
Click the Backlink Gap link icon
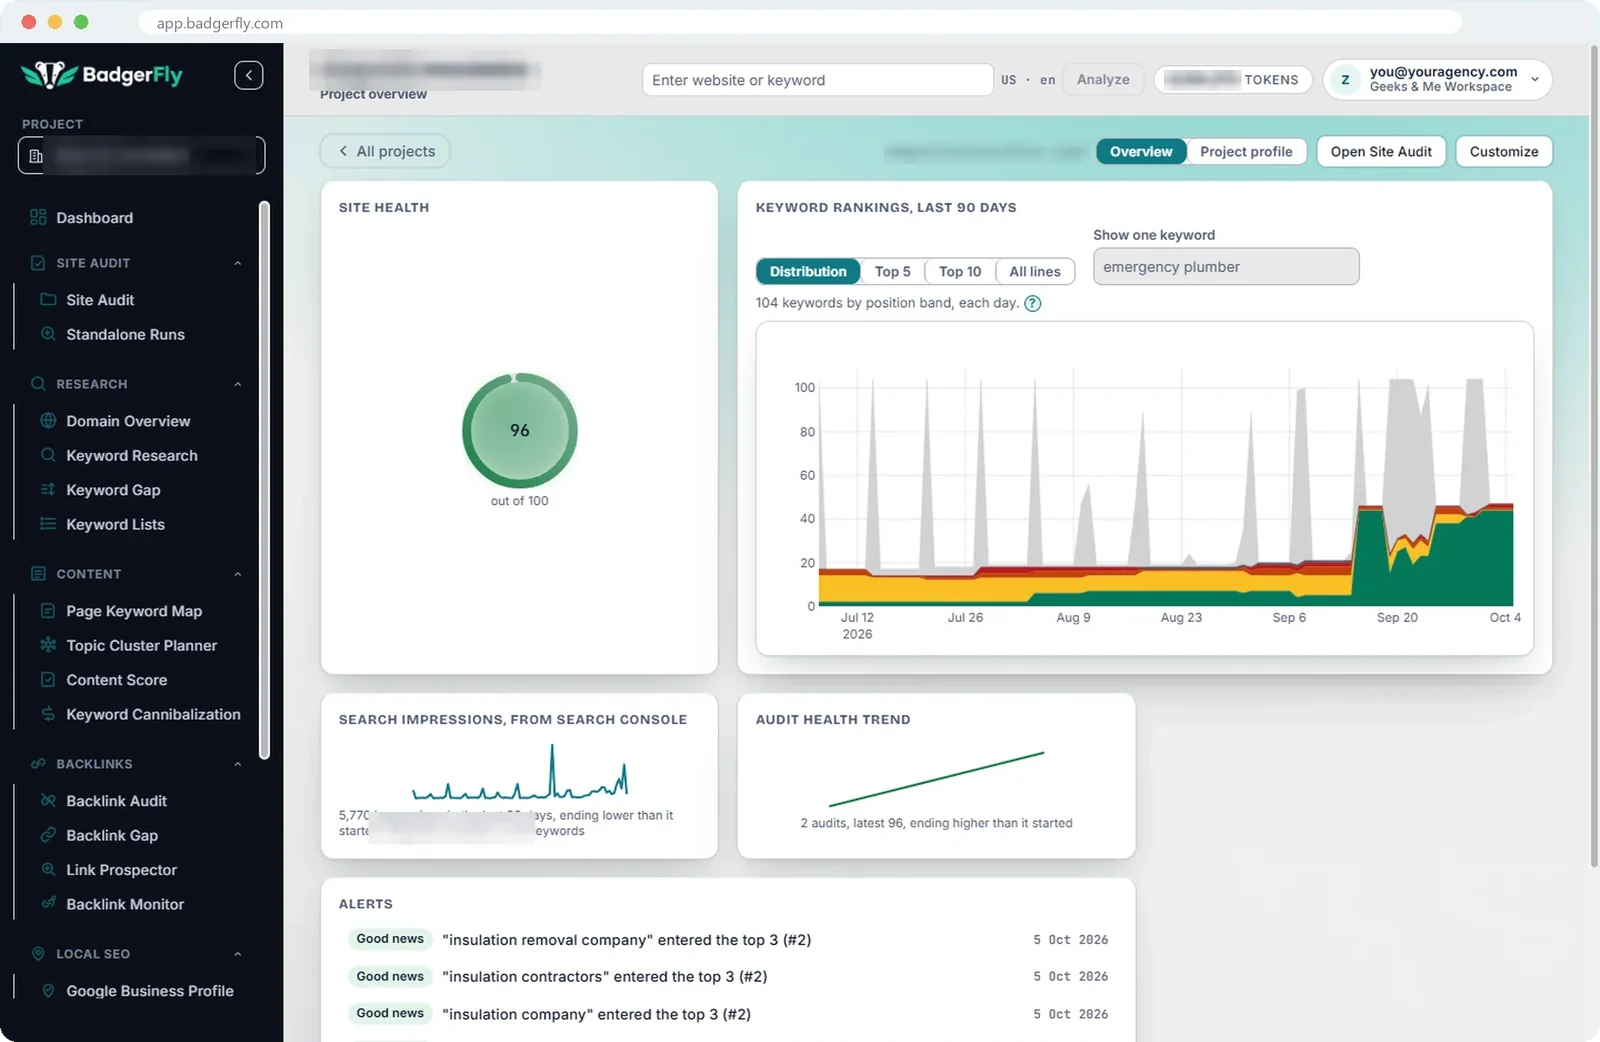tap(48, 835)
